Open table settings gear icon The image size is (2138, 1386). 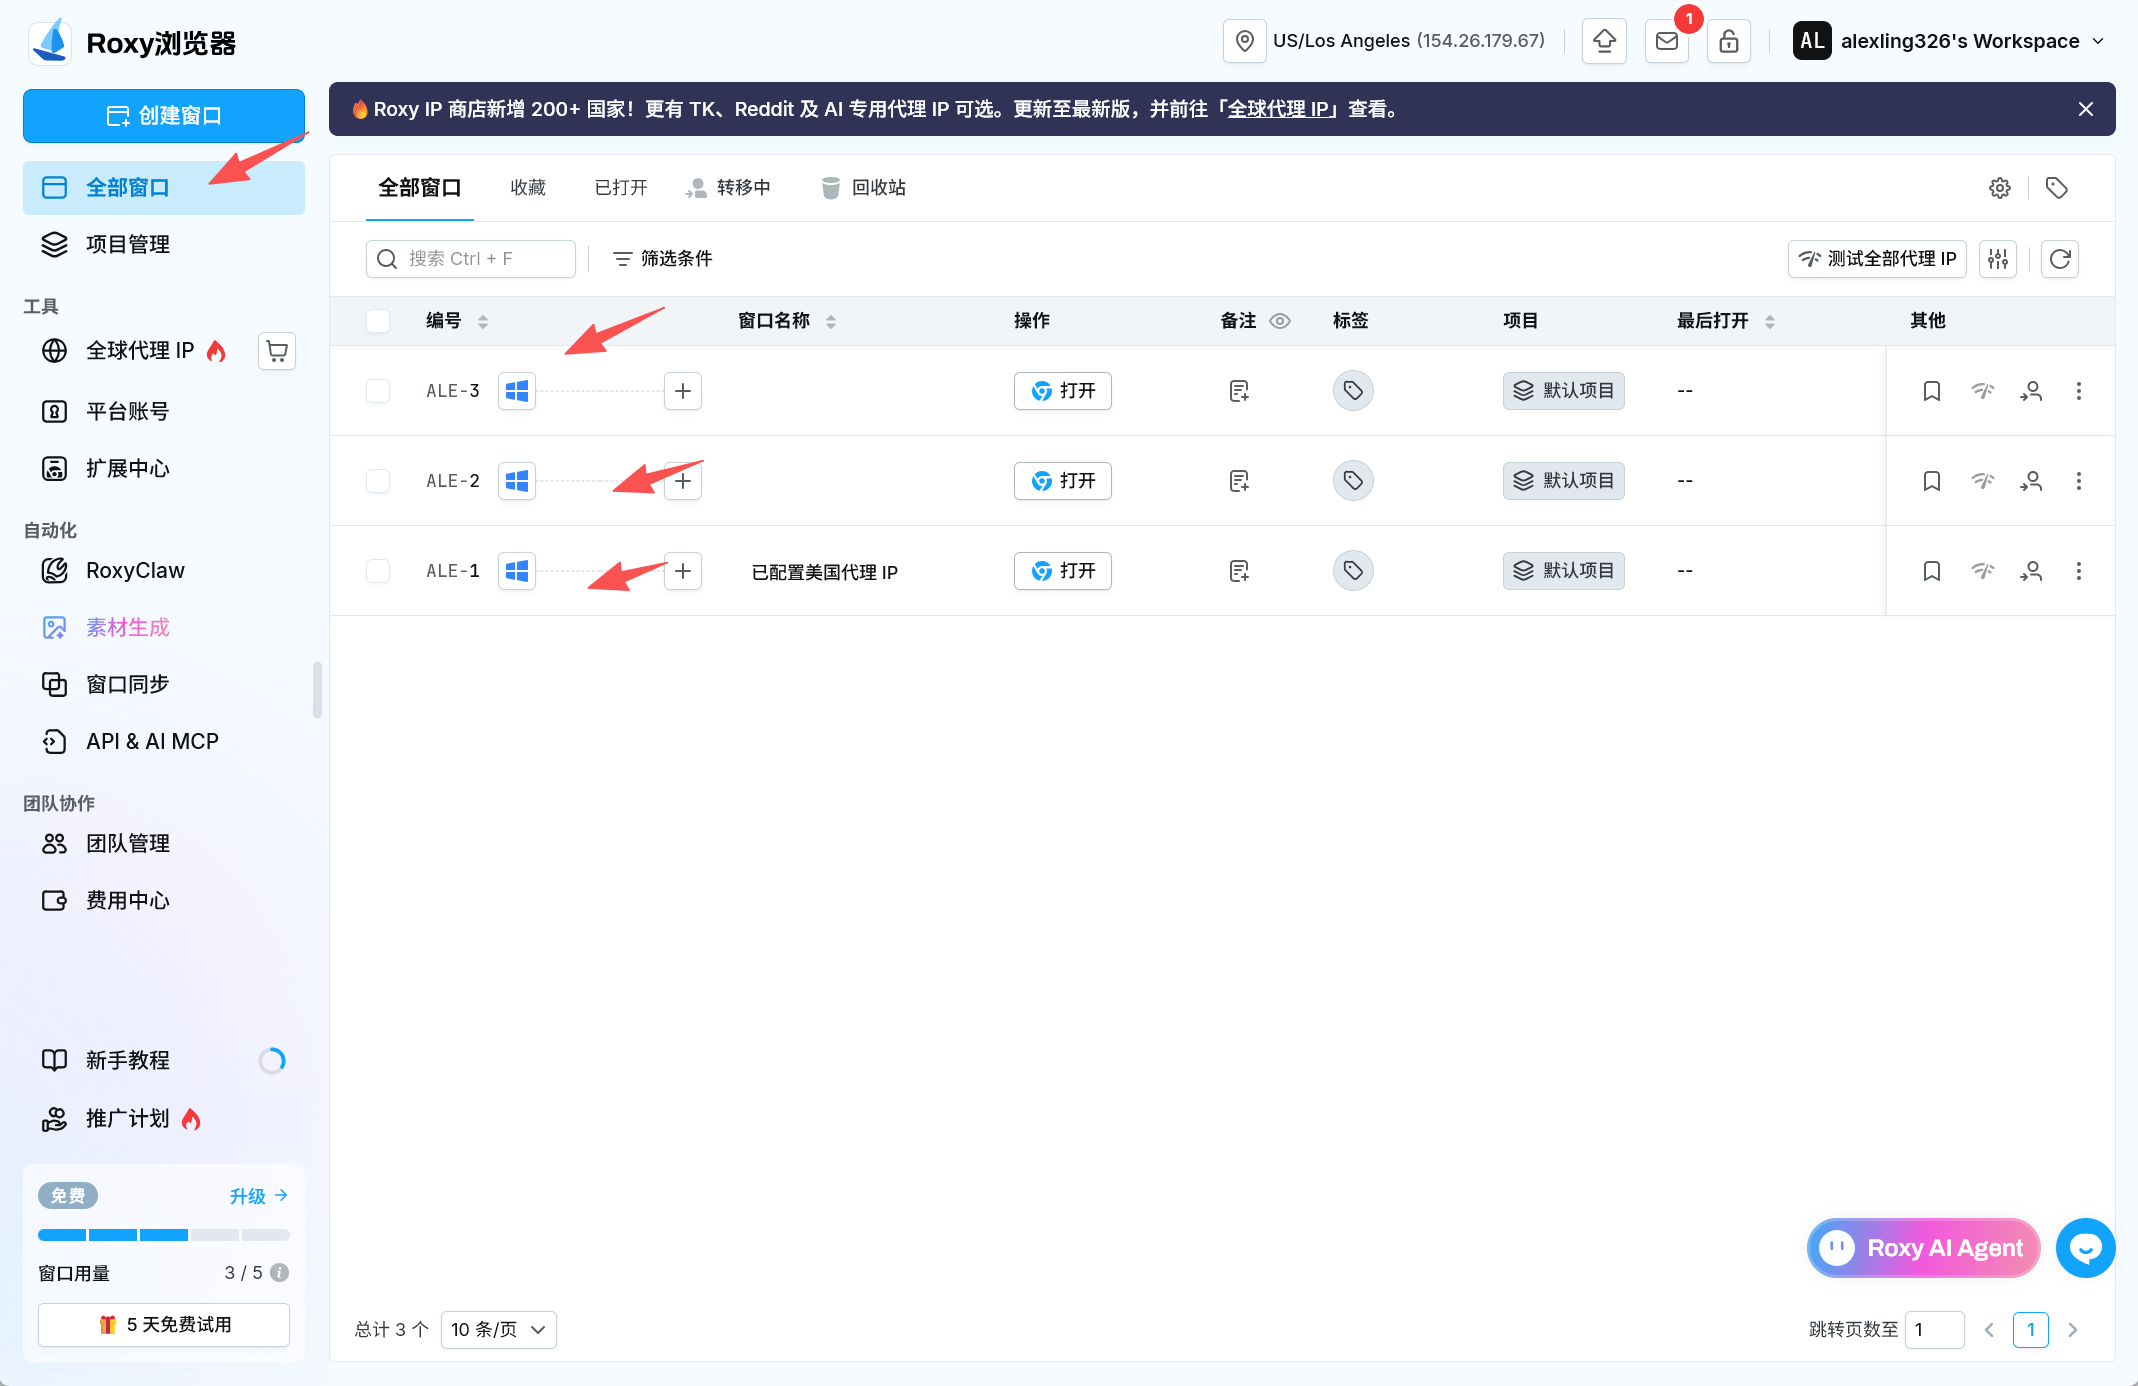(x=2000, y=188)
